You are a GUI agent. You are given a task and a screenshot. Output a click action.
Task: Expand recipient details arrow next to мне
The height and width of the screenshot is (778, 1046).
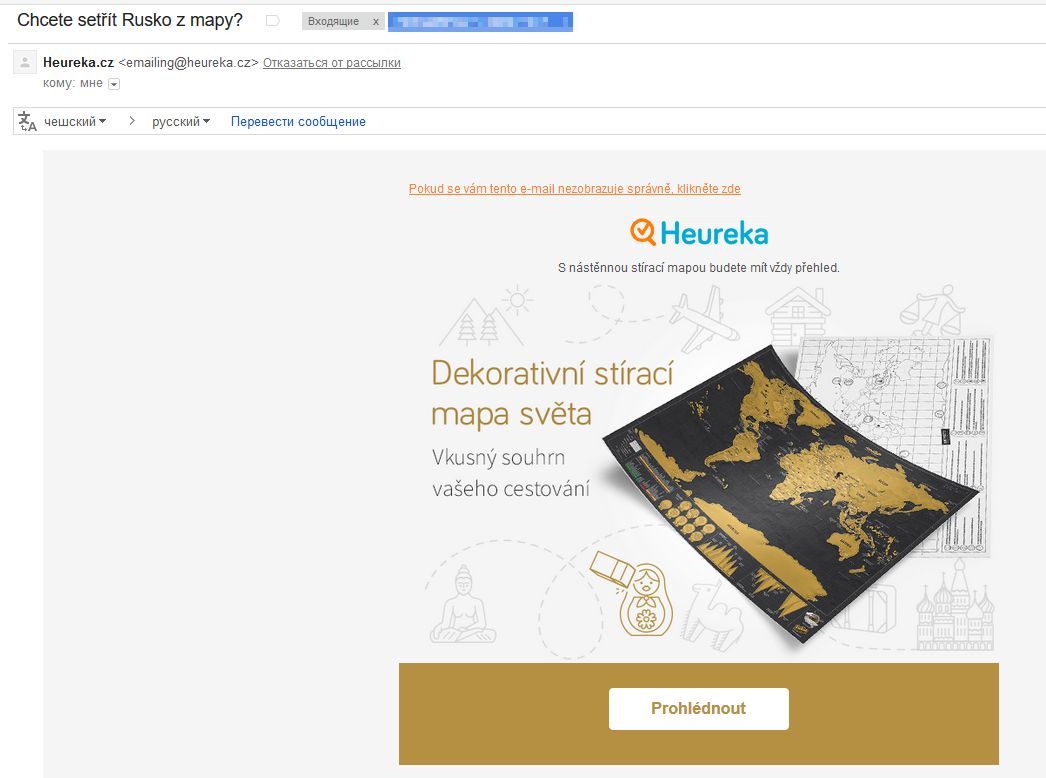(x=114, y=84)
